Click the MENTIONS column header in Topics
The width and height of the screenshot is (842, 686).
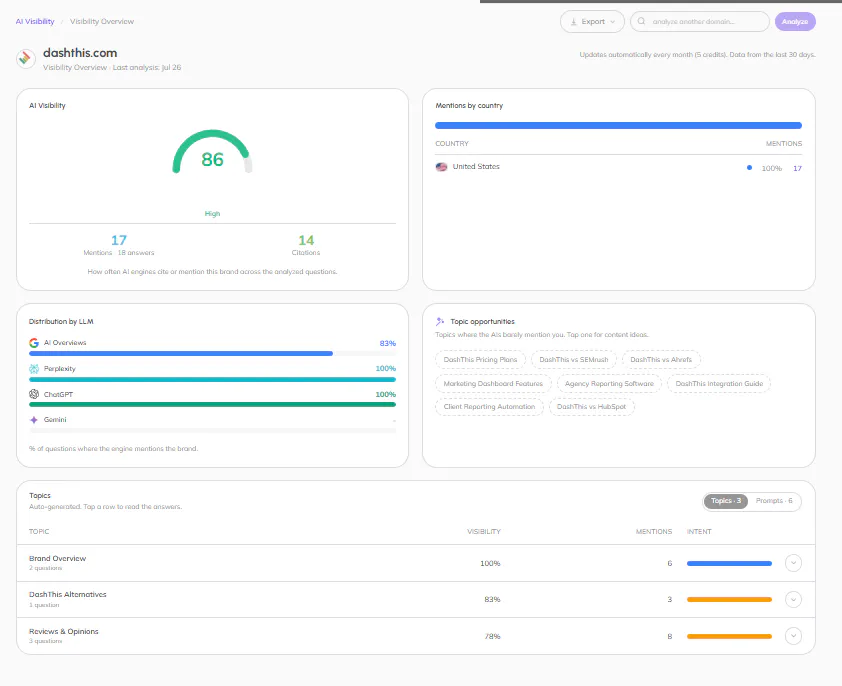[x=654, y=531]
